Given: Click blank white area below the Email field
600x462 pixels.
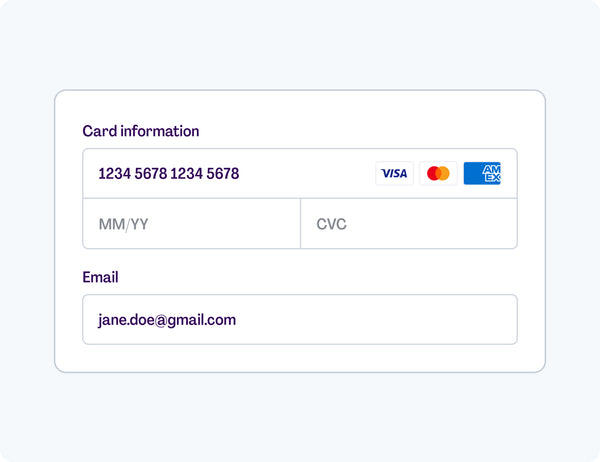Looking at the screenshot, I should (x=299, y=358).
